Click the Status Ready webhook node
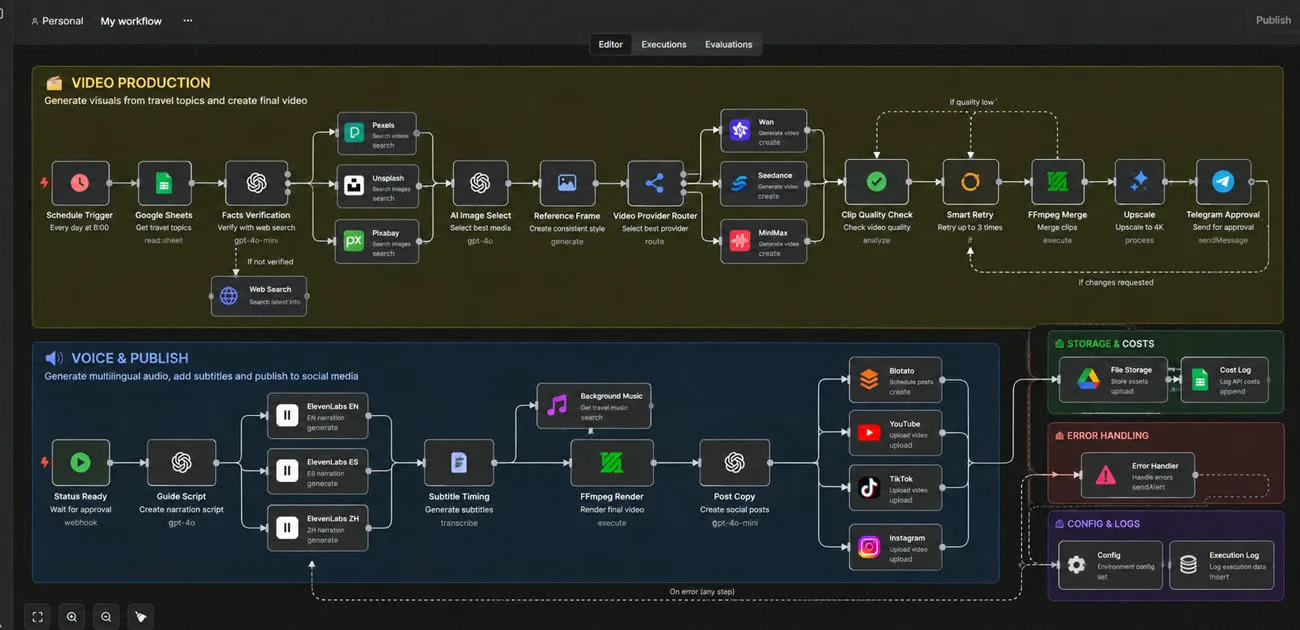Viewport: 1300px width, 630px height. pos(80,462)
